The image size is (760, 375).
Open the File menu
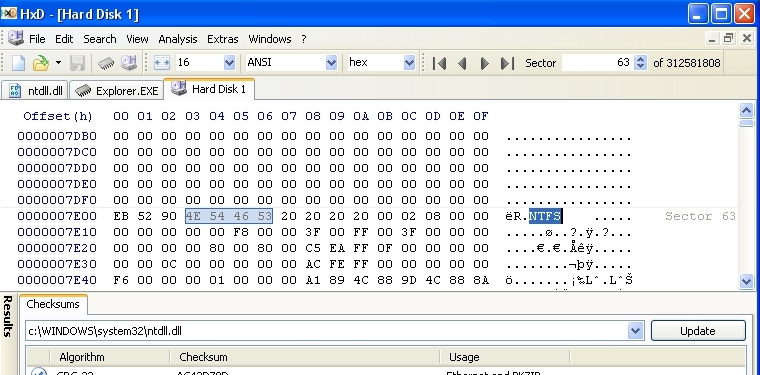click(x=37, y=39)
